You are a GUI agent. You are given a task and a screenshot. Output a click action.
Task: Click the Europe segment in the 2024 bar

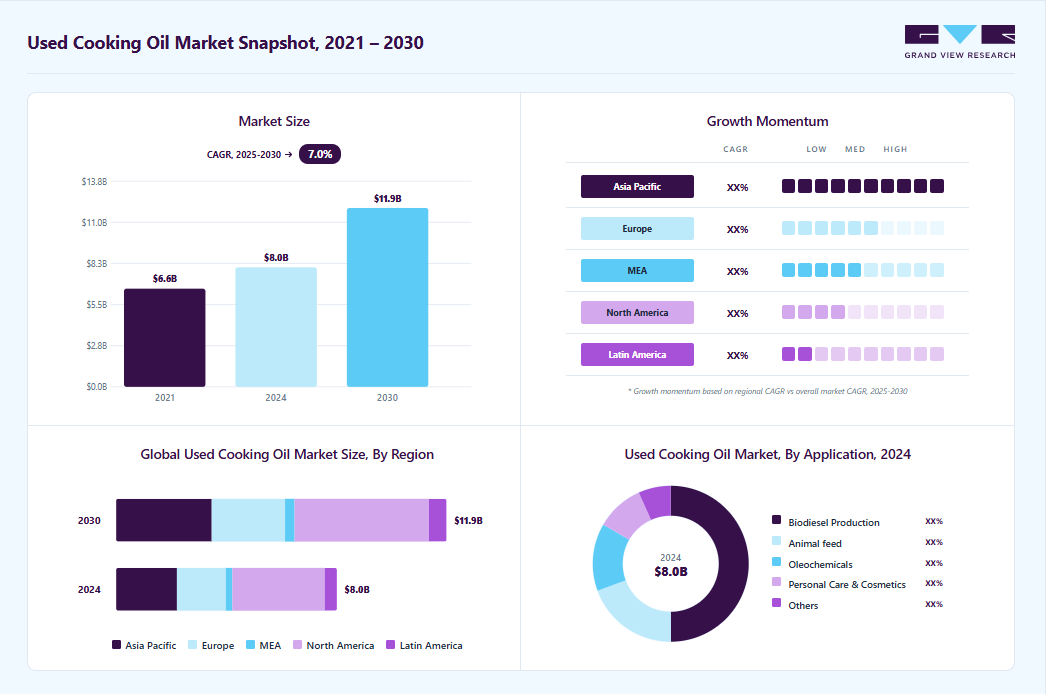[201, 589]
